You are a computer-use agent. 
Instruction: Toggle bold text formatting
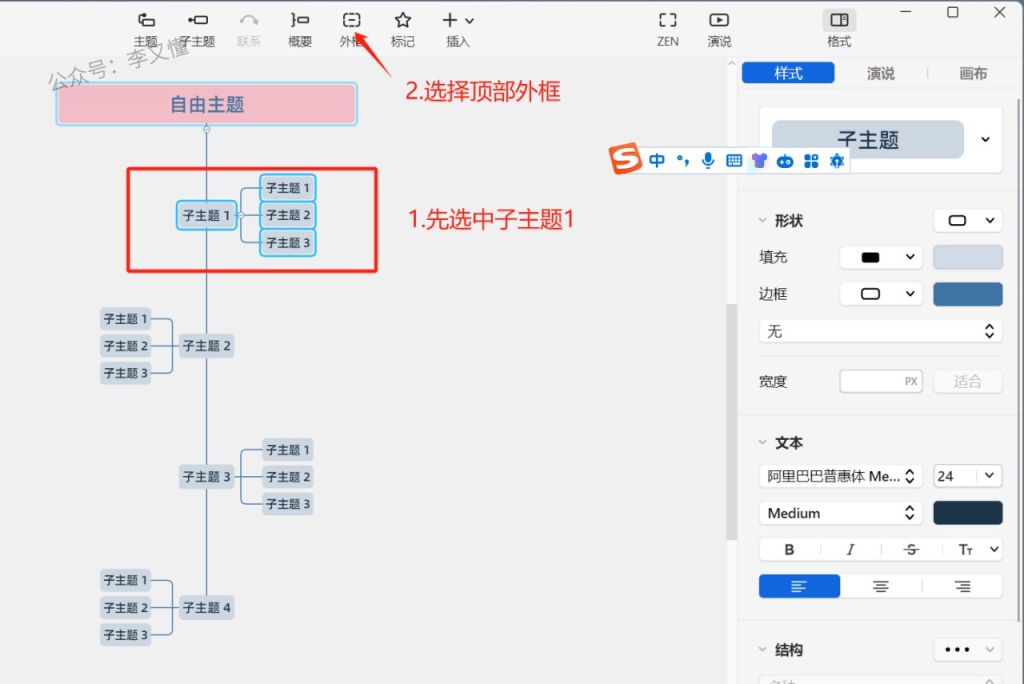pyautogui.click(x=789, y=549)
